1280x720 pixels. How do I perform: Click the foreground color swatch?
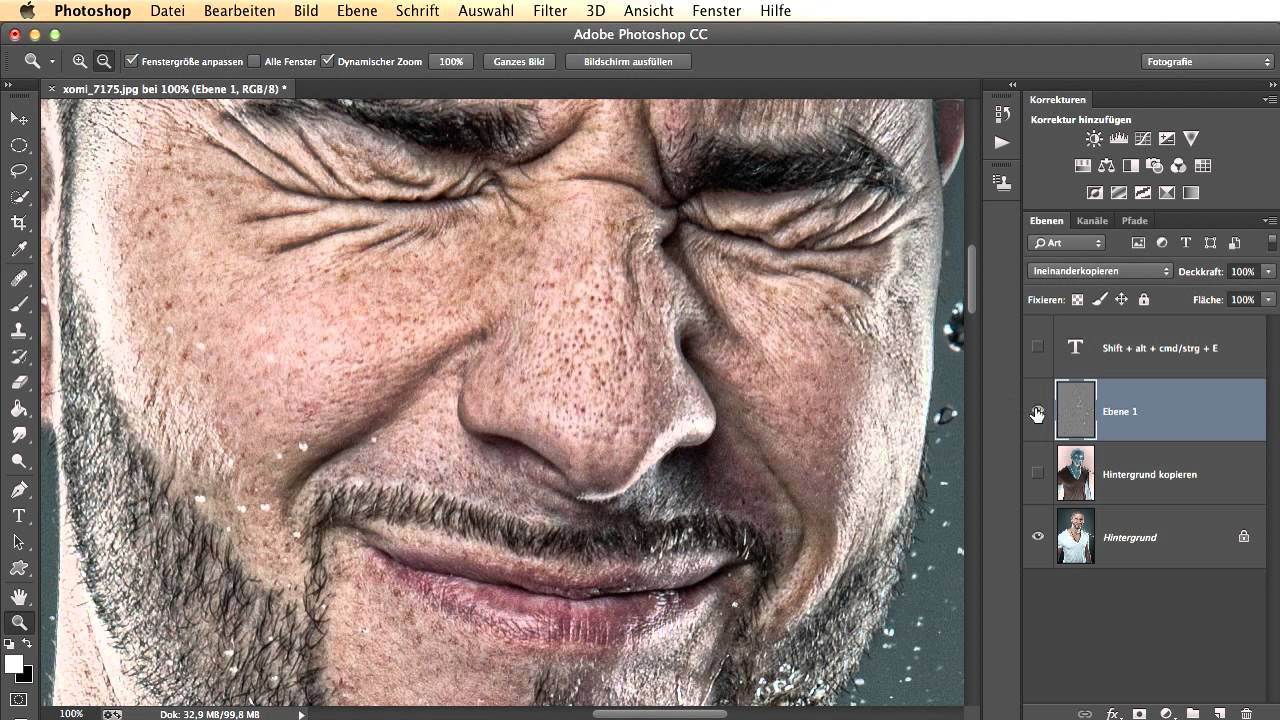[13, 664]
